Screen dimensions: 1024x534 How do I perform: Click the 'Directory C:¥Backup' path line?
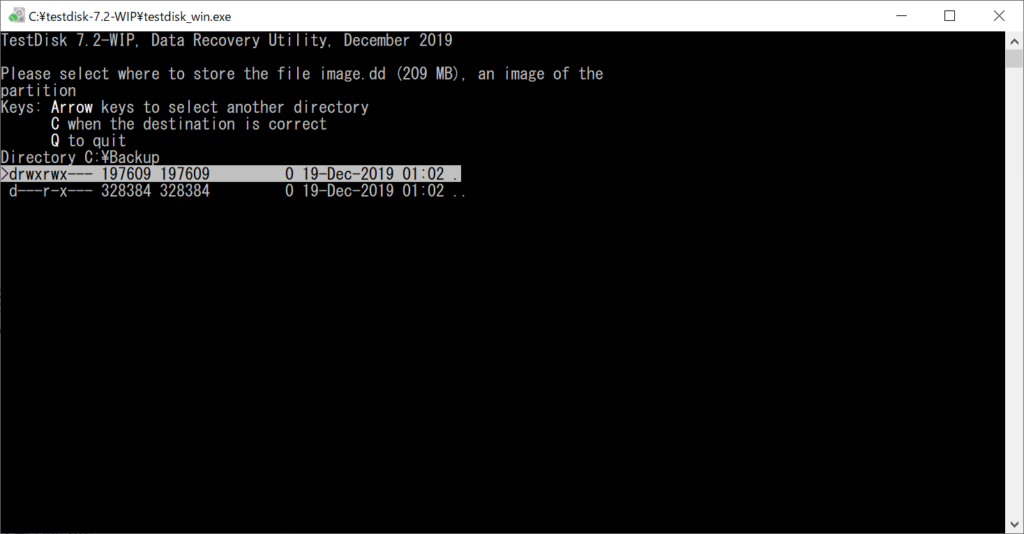(80, 157)
